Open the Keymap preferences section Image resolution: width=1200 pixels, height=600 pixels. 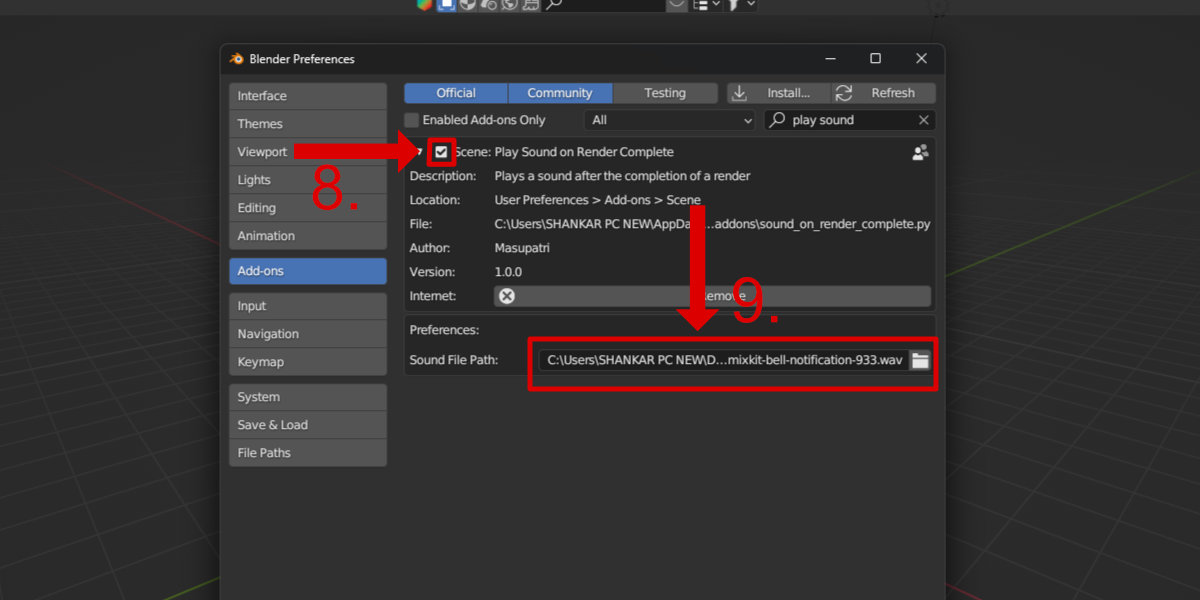(x=308, y=362)
